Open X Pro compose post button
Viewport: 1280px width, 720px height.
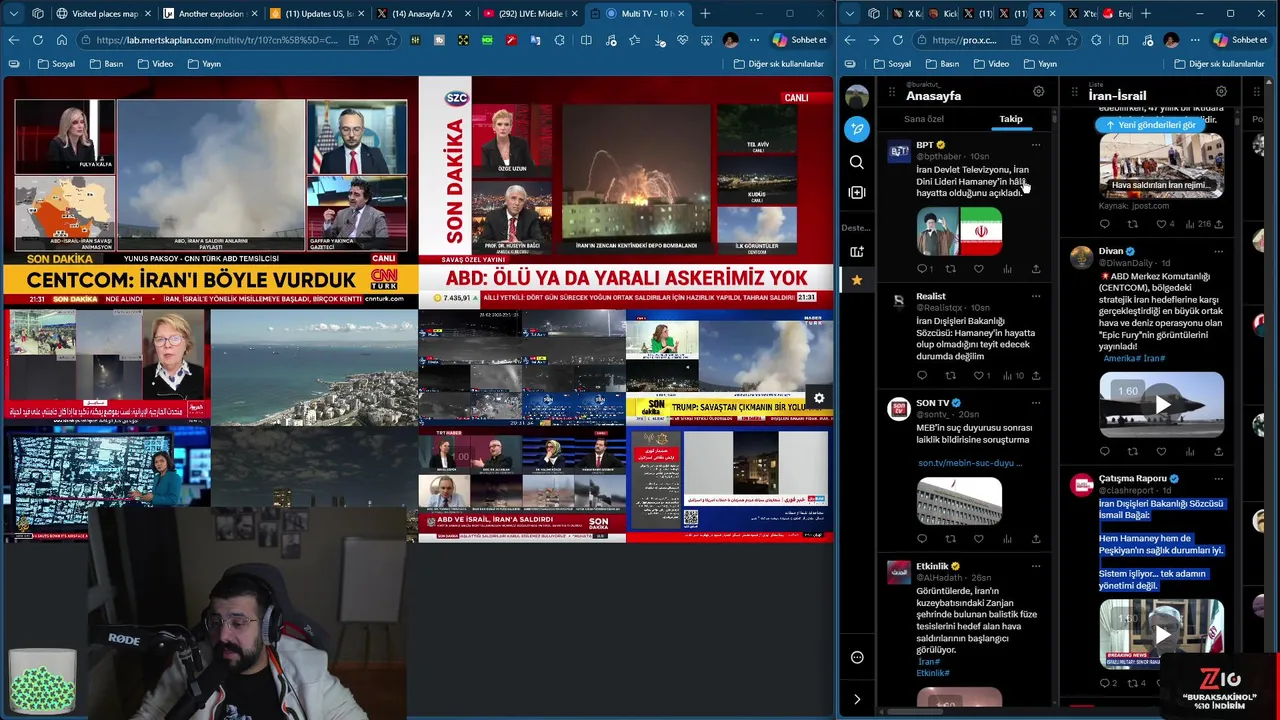coord(857,129)
